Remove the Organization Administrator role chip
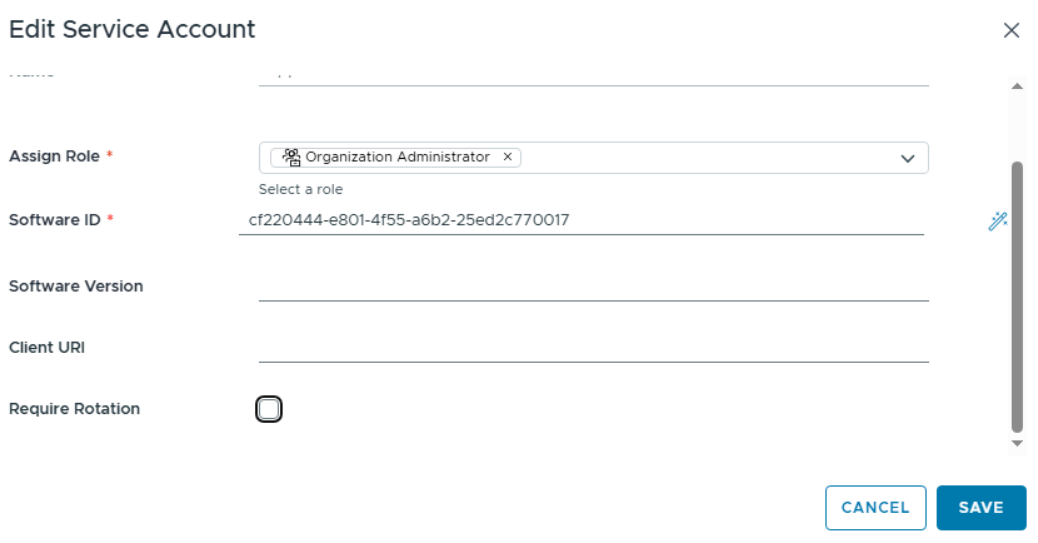1038x543 pixels. (508, 157)
